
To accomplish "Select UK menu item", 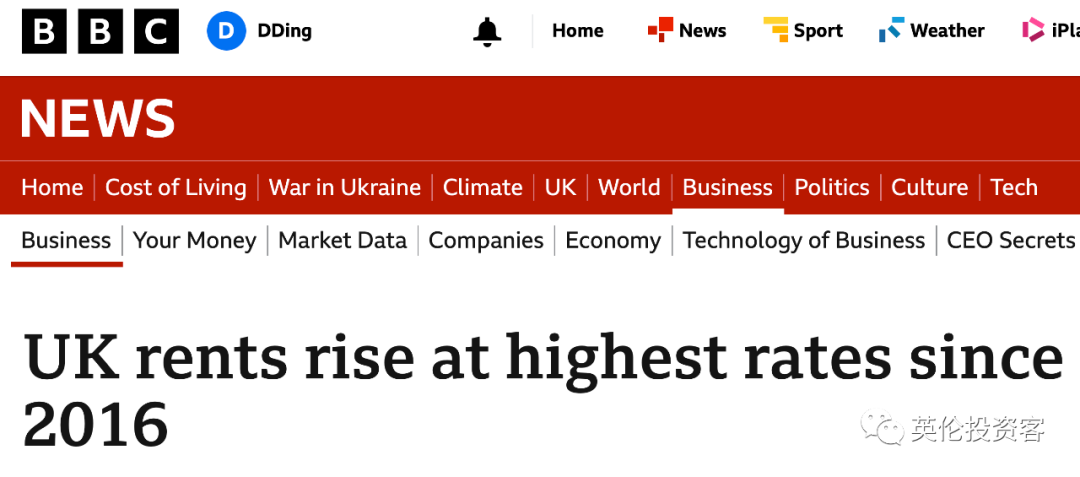I will tap(561, 187).
